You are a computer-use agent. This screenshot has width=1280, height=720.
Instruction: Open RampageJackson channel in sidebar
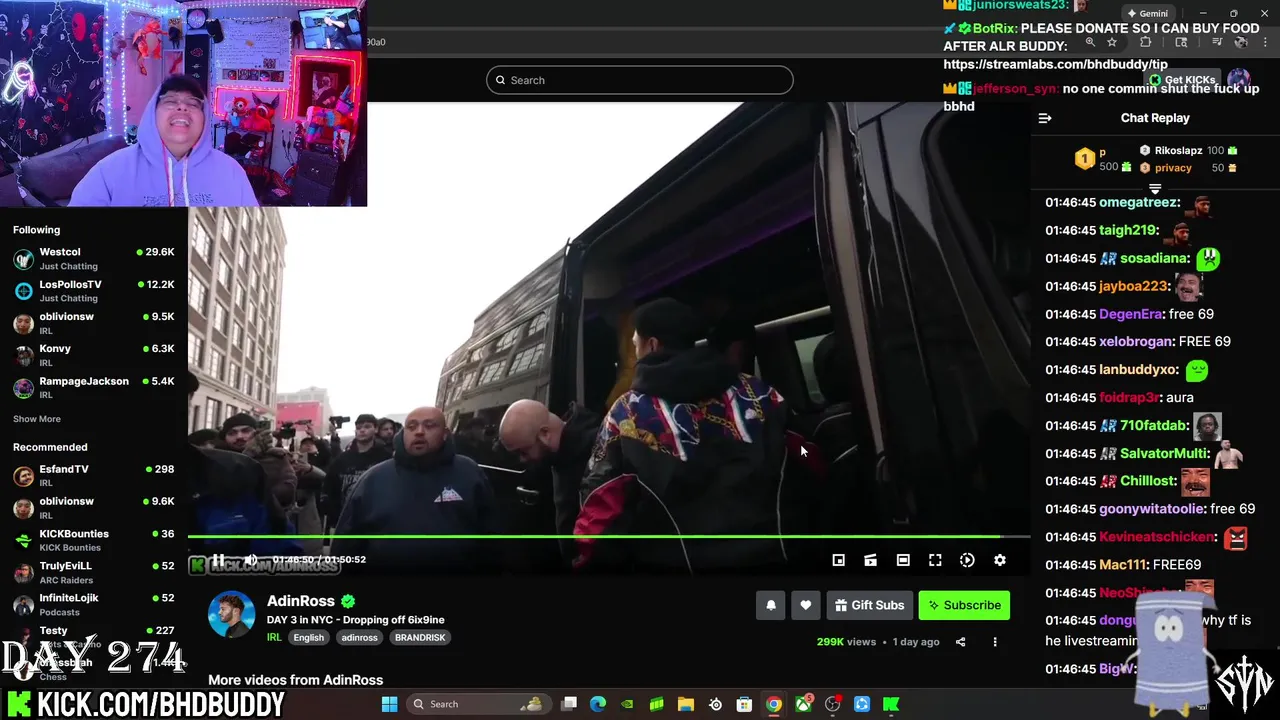tap(94, 387)
